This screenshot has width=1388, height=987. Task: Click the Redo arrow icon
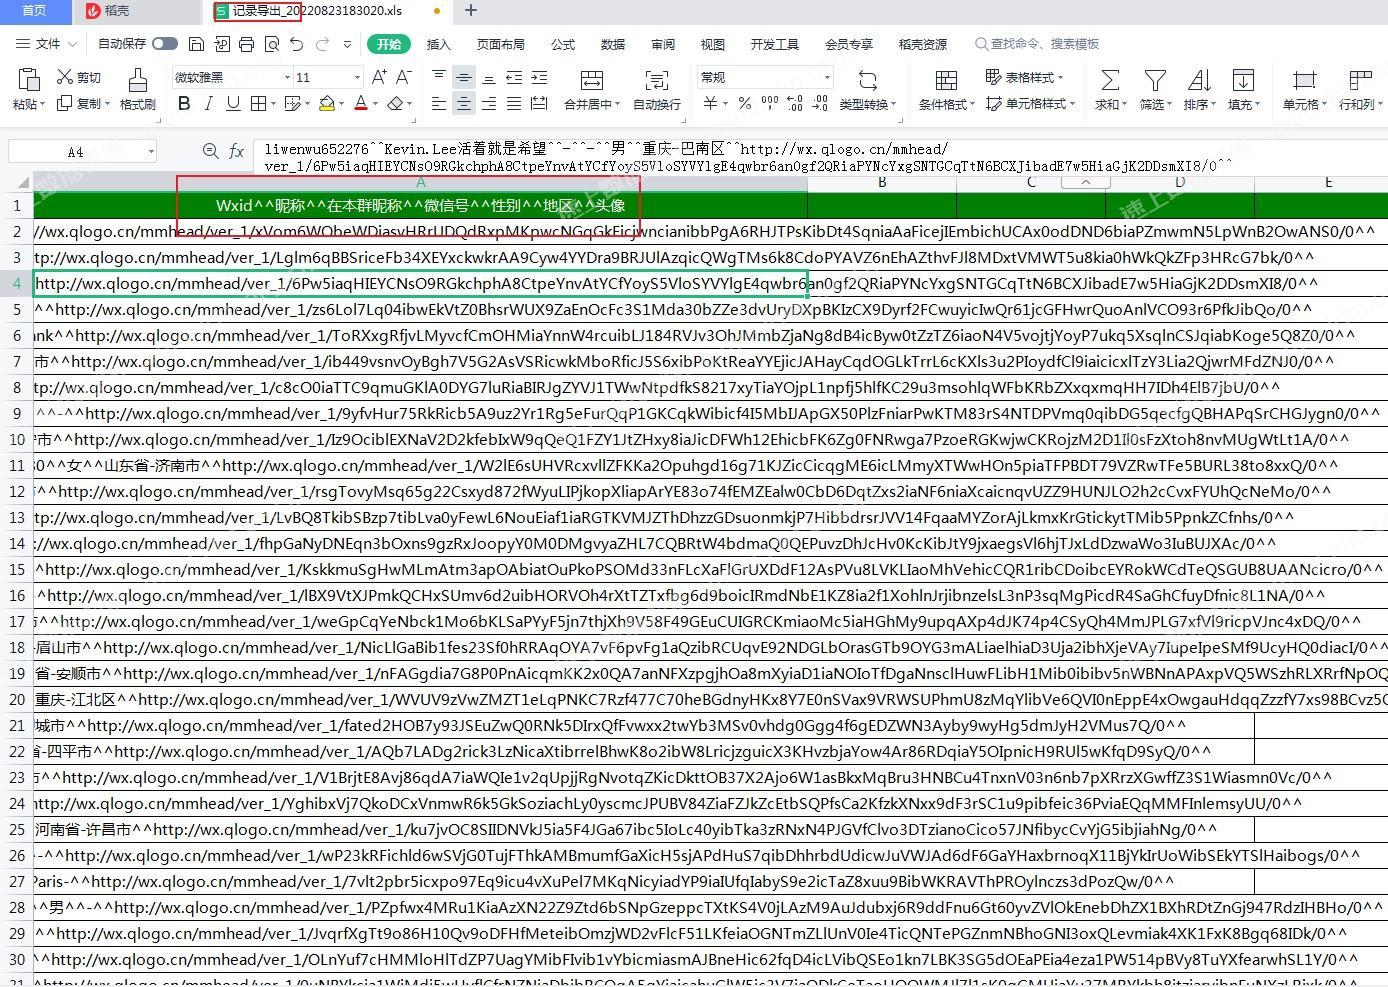pyautogui.click(x=322, y=44)
